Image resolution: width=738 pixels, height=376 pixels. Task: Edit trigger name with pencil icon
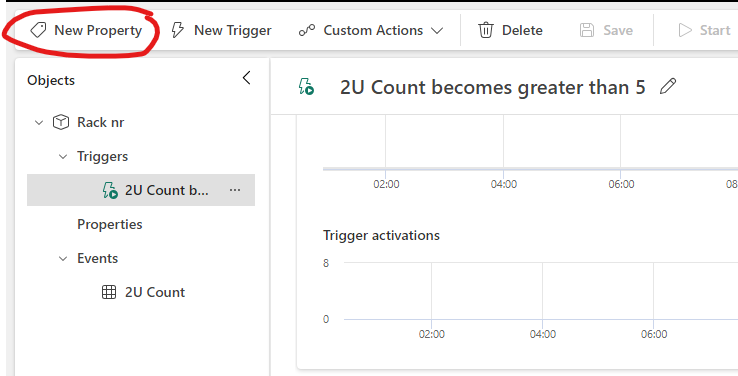(x=668, y=87)
